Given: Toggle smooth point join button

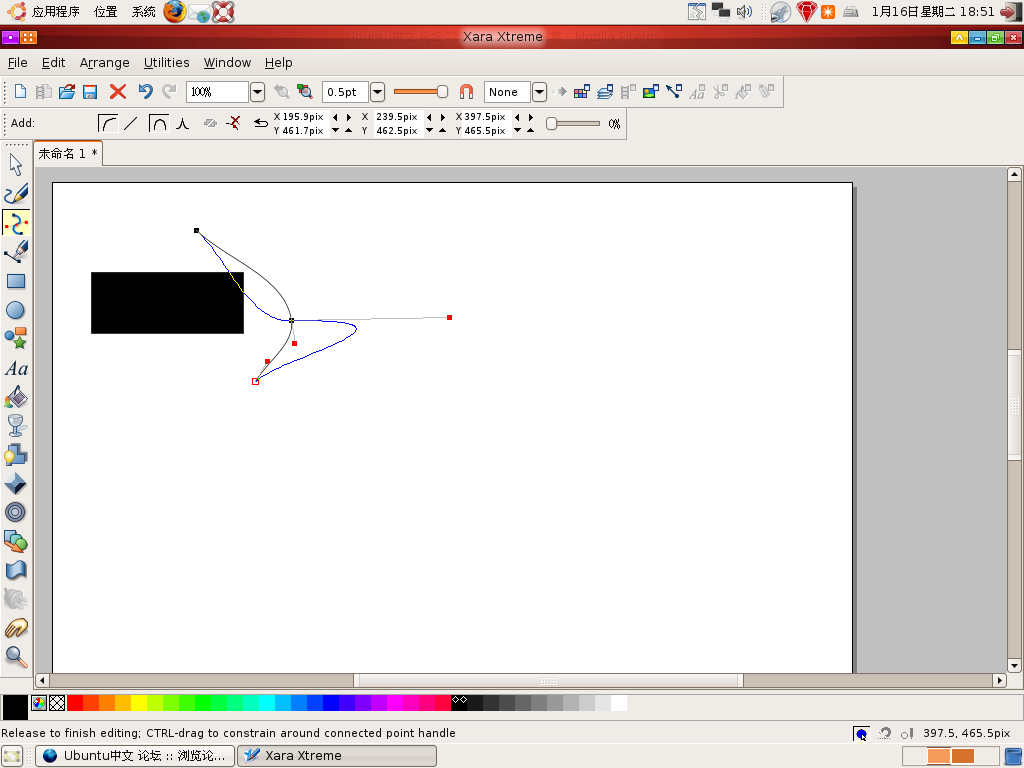Looking at the screenshot, I should coord(159,123).
